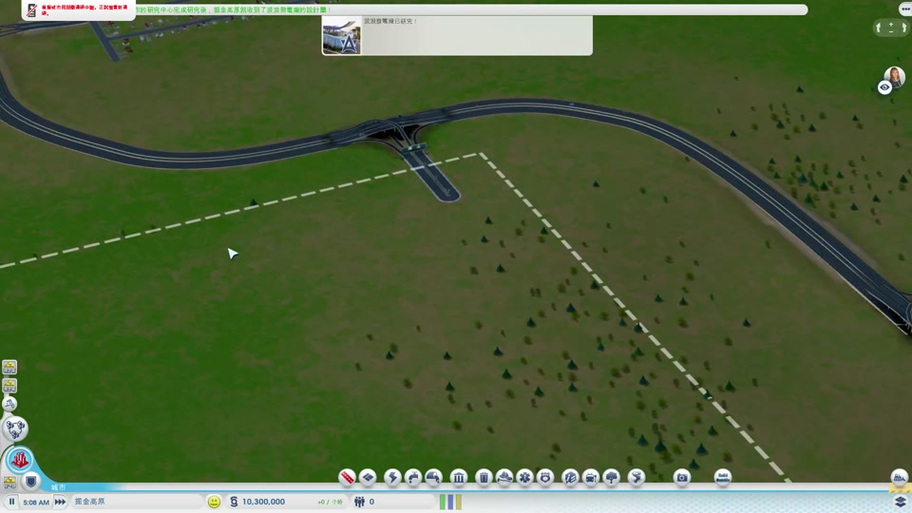The image size is (912, 513).
Task: Toggle data layers stack icon
Action: pyautogui.click(x=900, y=501)
